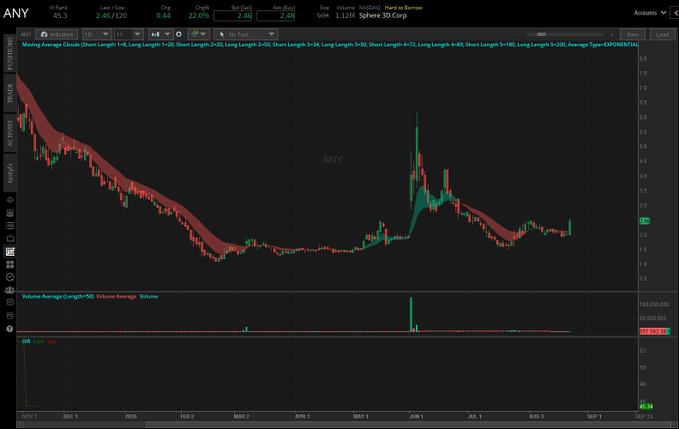Click the ANY symbol field in toolbar

[26, 34]
